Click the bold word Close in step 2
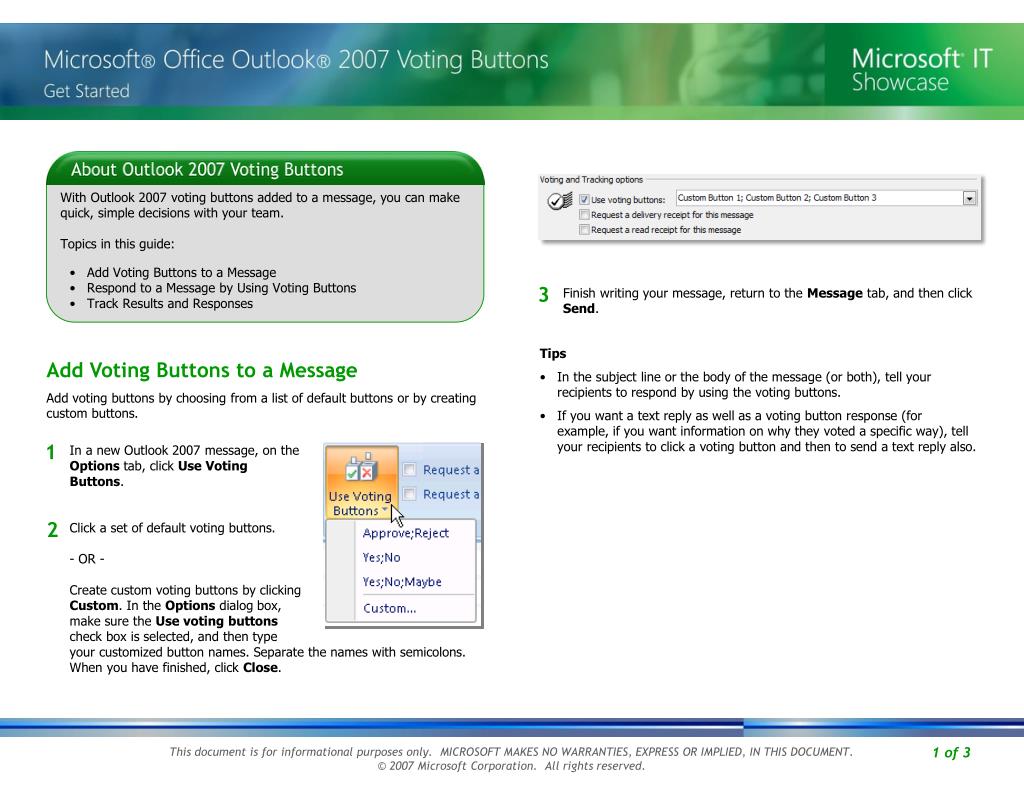1024x791 pixels. point(261,668)
